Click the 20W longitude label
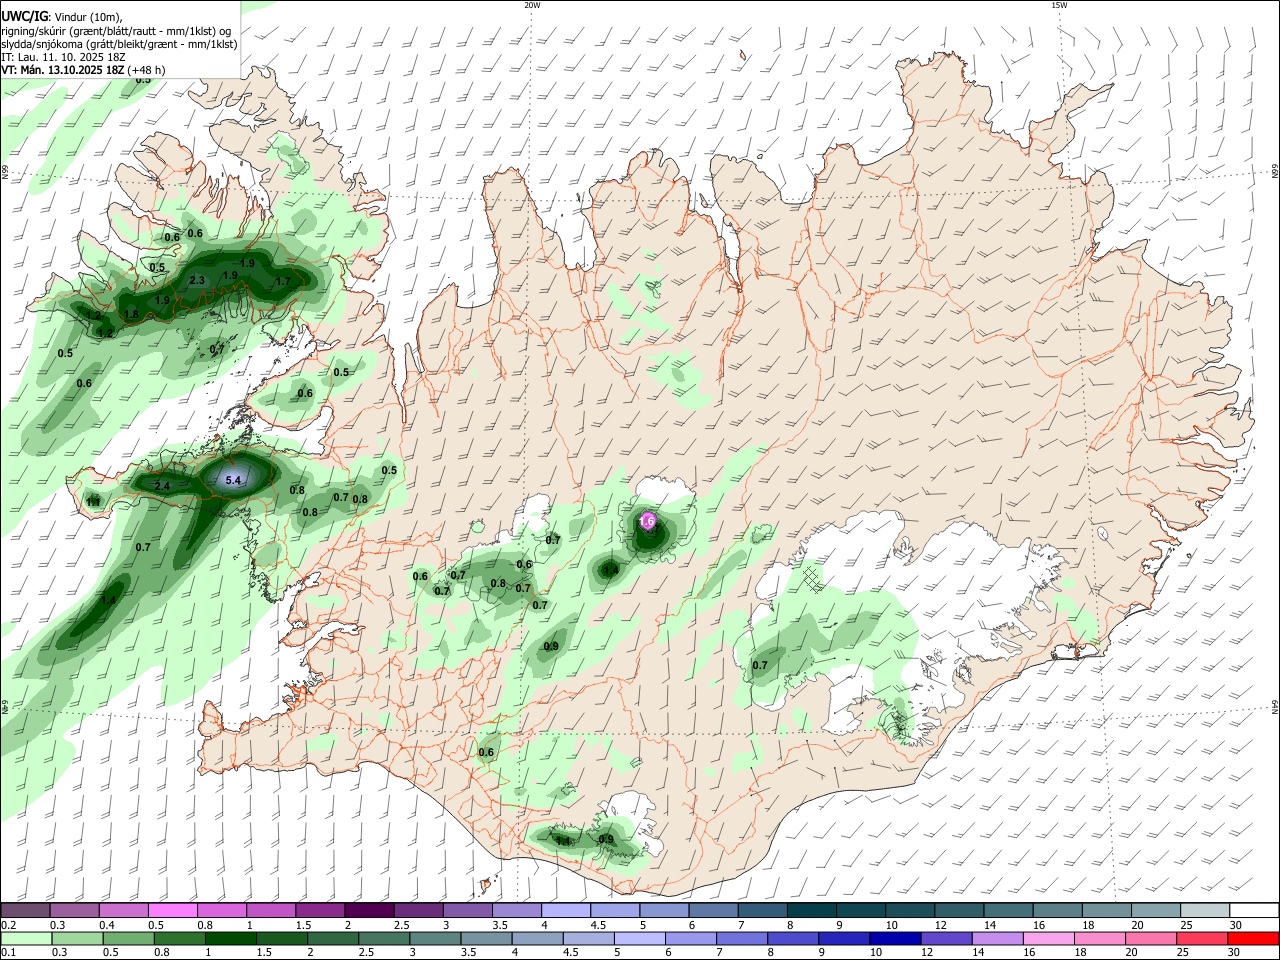The image size is (1280, 960). click(532, 5)
